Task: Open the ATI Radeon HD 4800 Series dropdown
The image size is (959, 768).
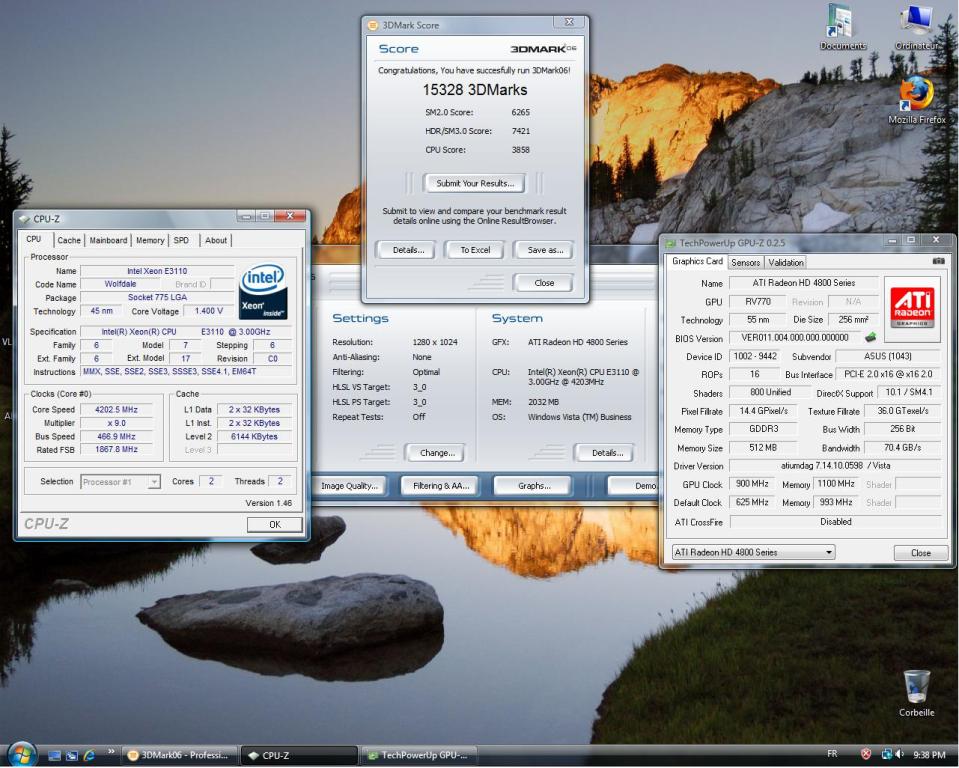Action: coord(753,552)
